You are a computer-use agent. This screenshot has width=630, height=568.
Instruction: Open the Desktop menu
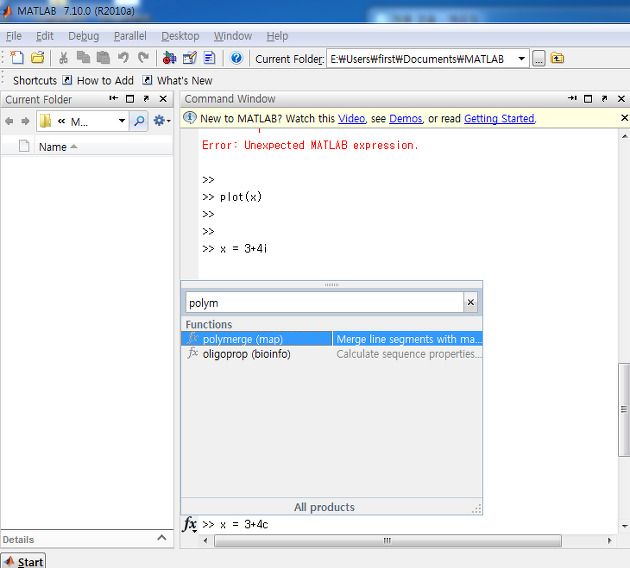180,36
